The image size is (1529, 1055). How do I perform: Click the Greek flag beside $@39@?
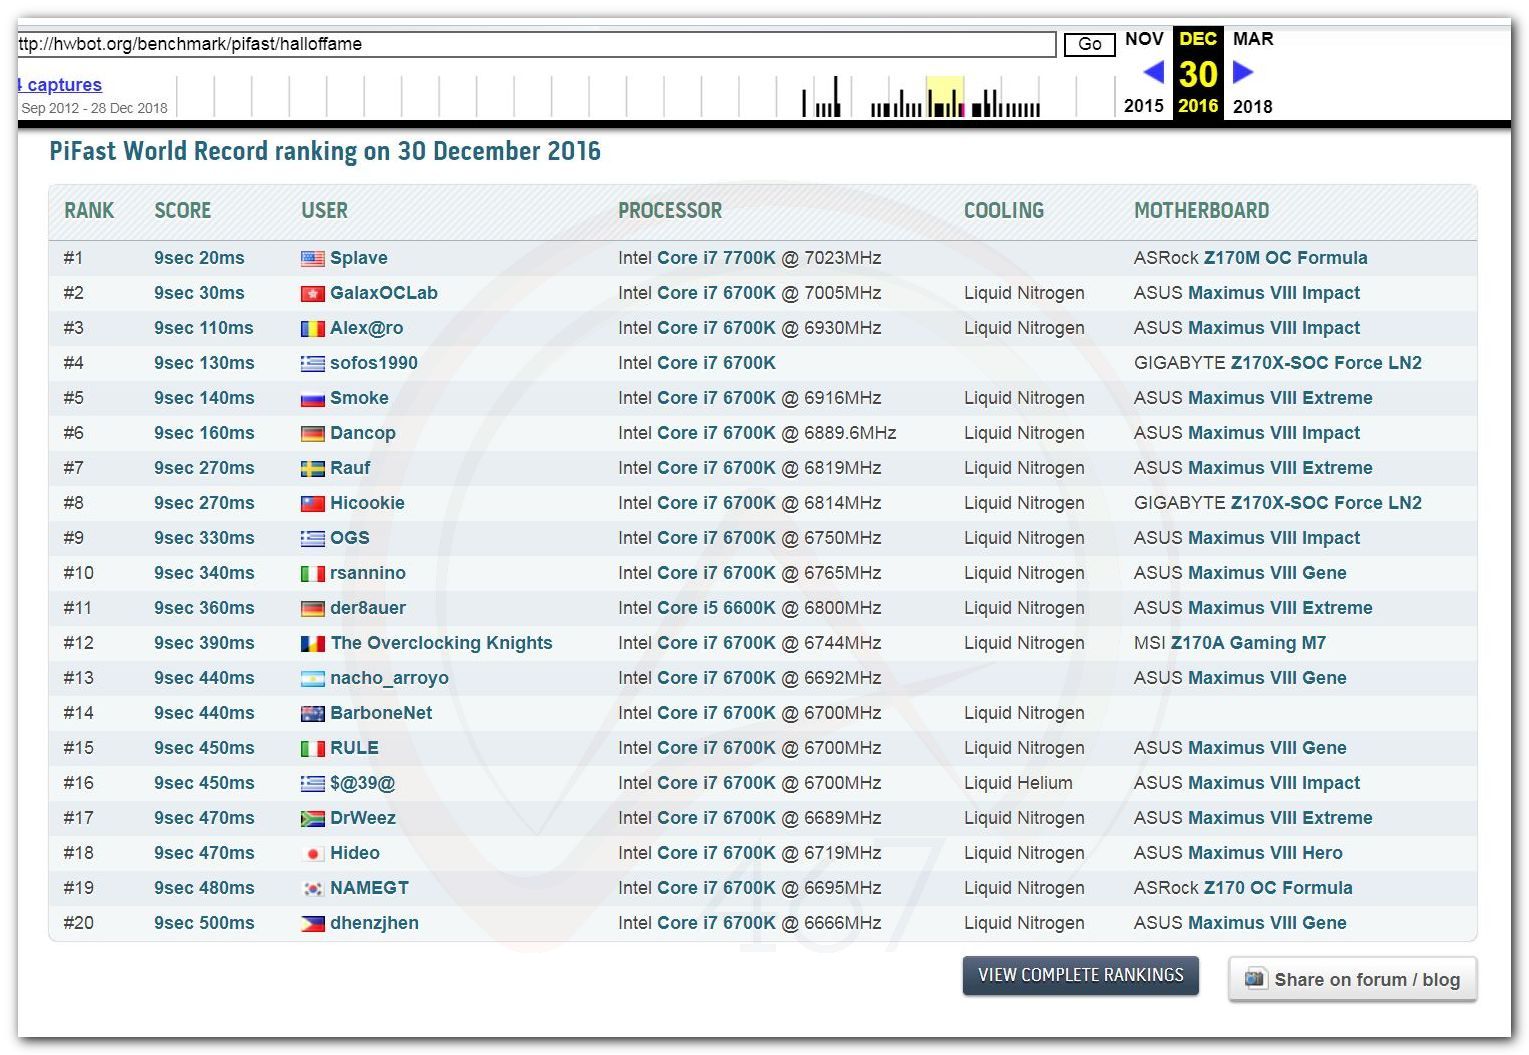point(312,783)
